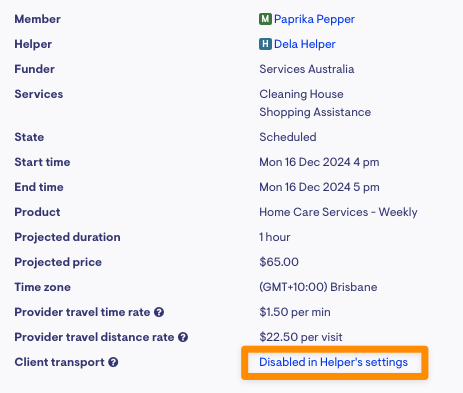Open the Dela Helper profile link
The image size is (463, 393).
pyautogui.click(x=305, y=44)
